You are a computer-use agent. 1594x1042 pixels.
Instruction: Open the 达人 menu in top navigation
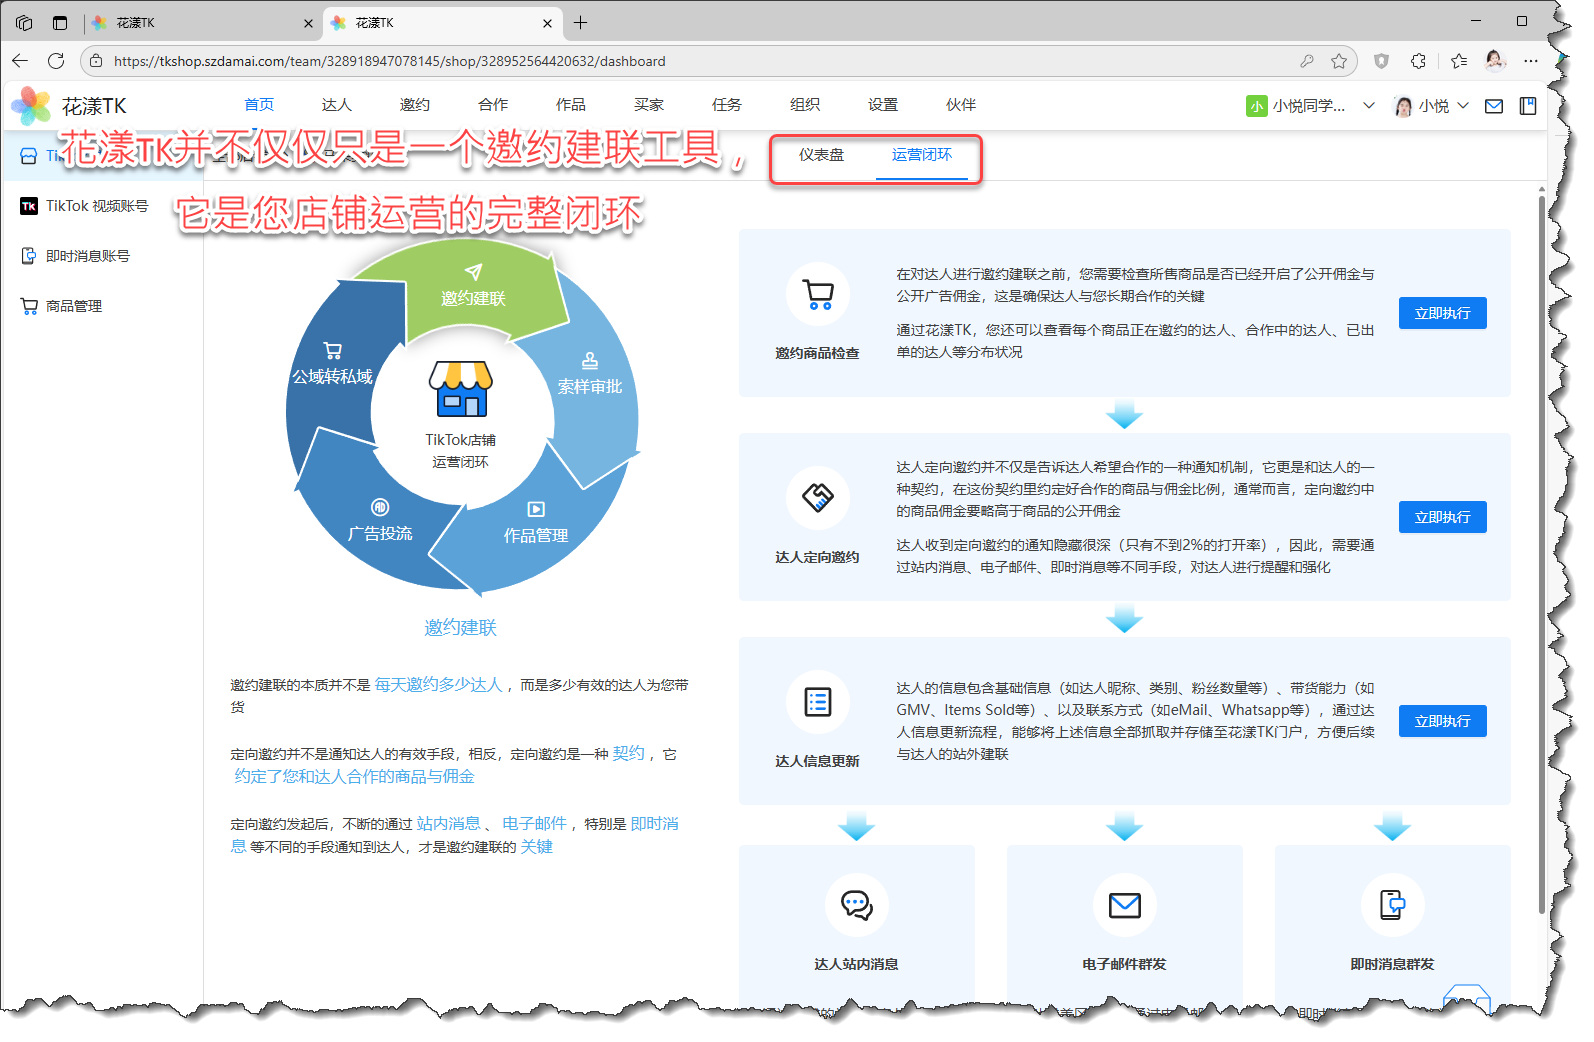coord(336,105)
